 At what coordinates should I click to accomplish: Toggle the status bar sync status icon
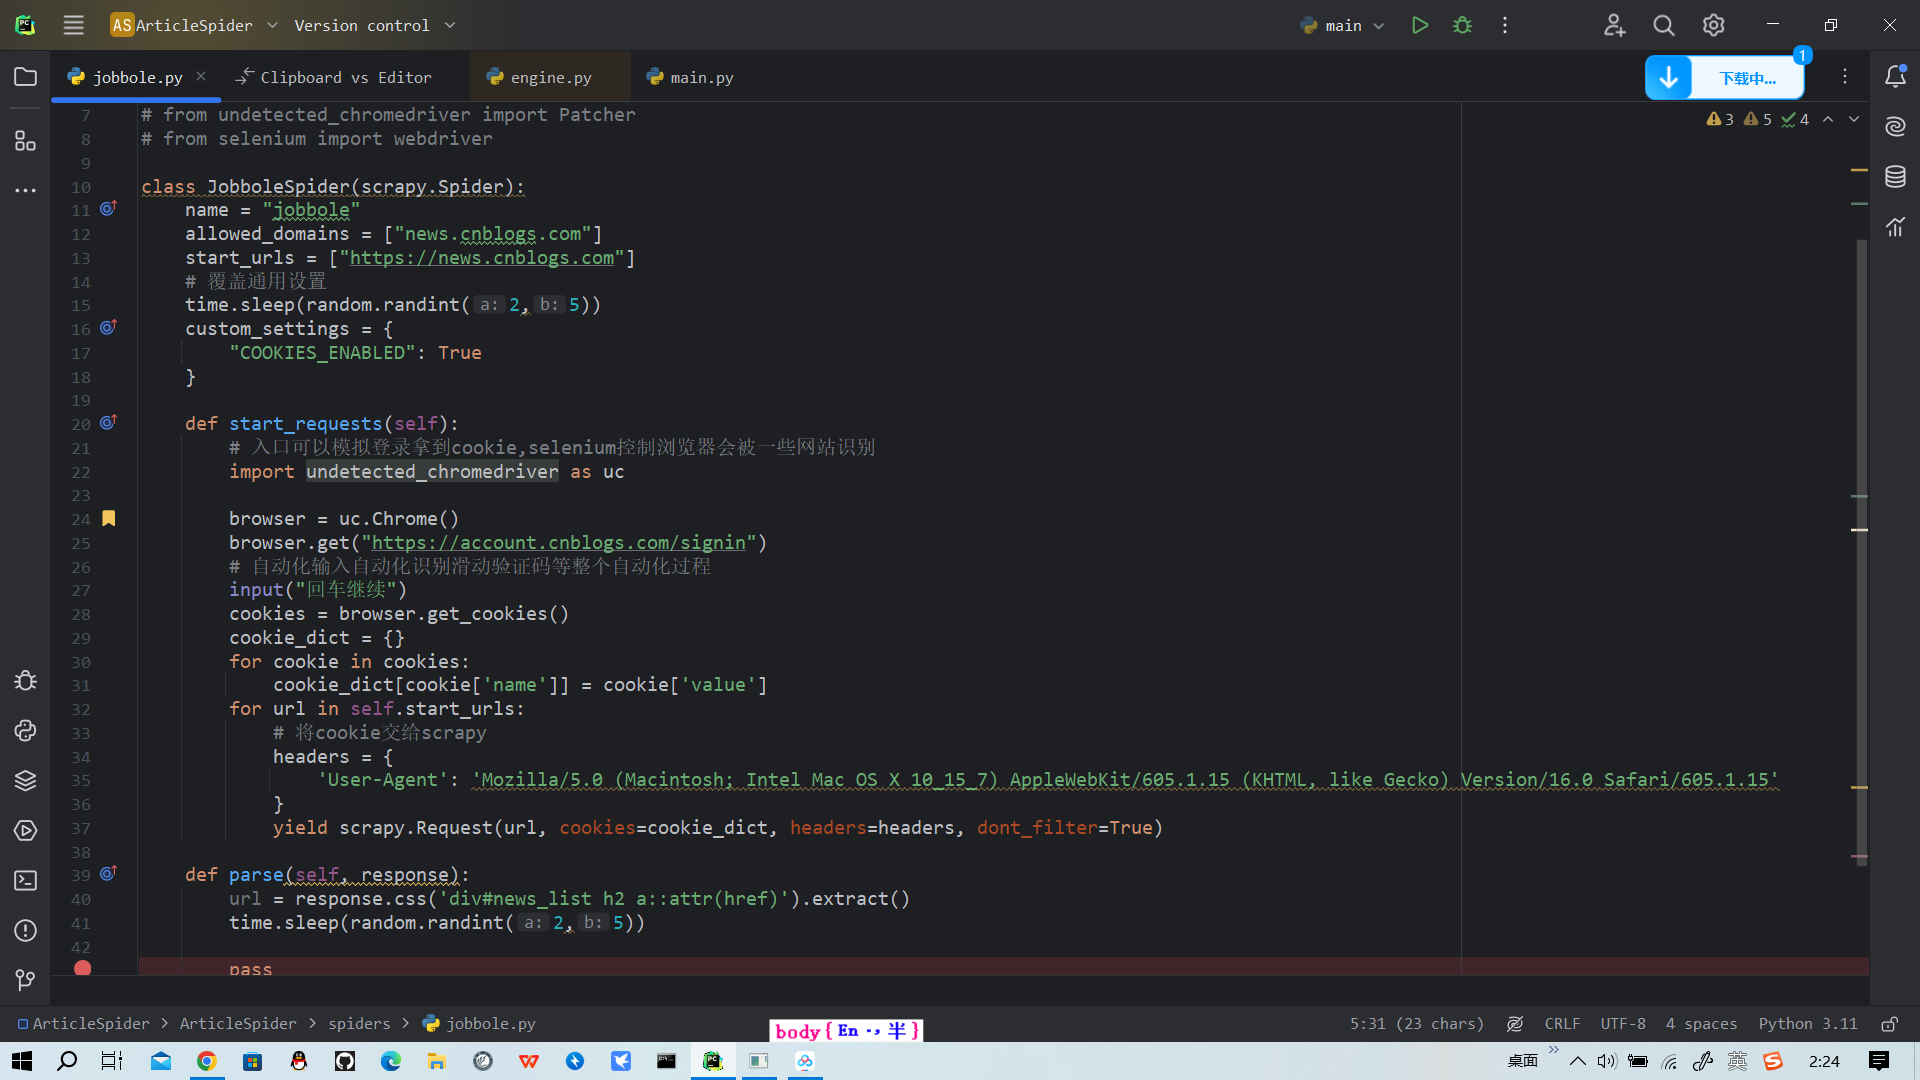pos(1515,1023)
